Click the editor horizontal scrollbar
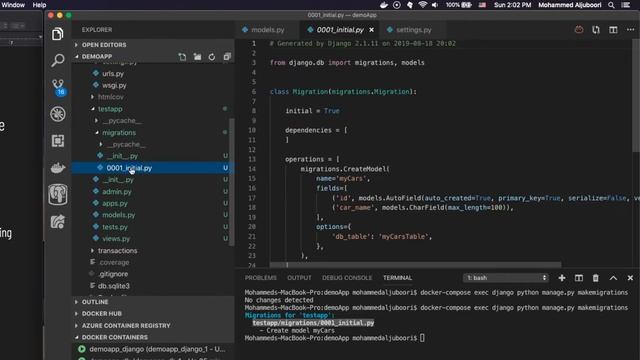 click(415, 265)
